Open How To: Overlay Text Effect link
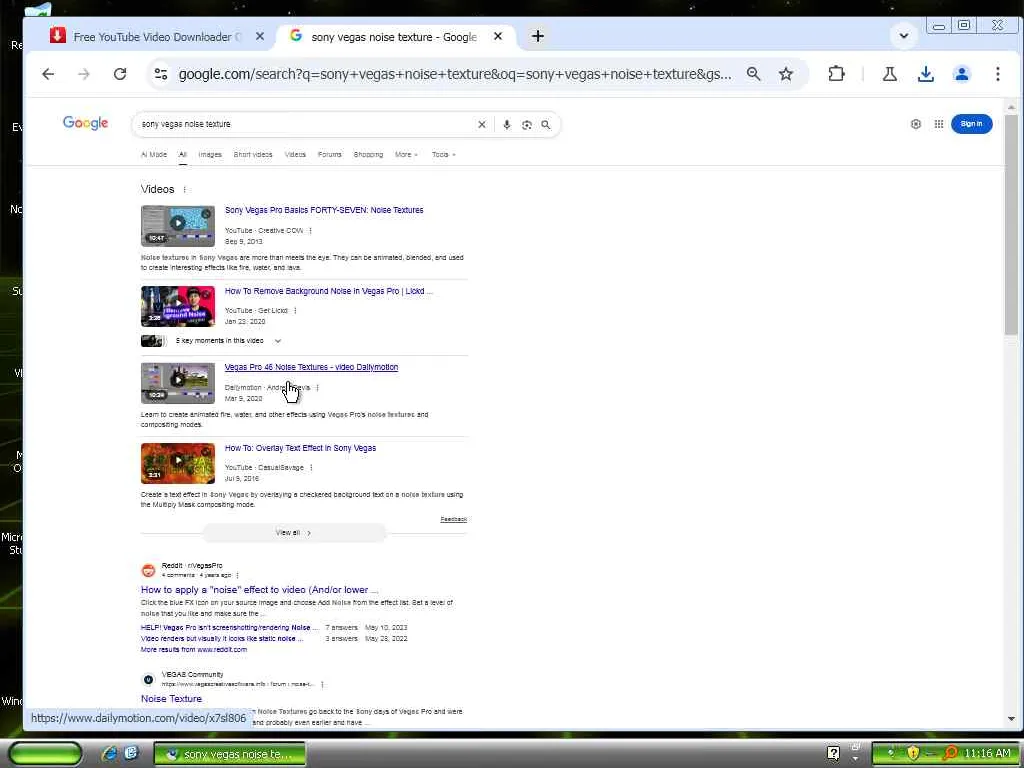 coord(300,448)
